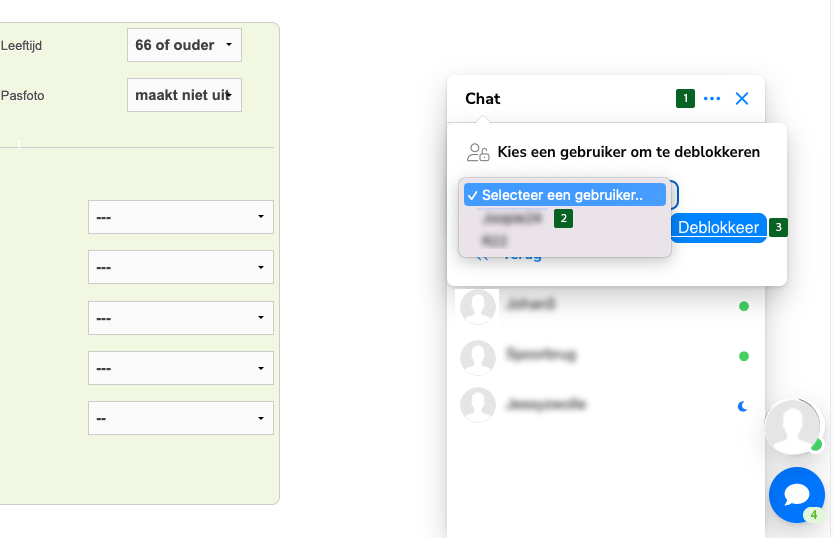Expand the first '---' dropdown
The height and width of the screenshot is (538, 834).
pos(181,217)
